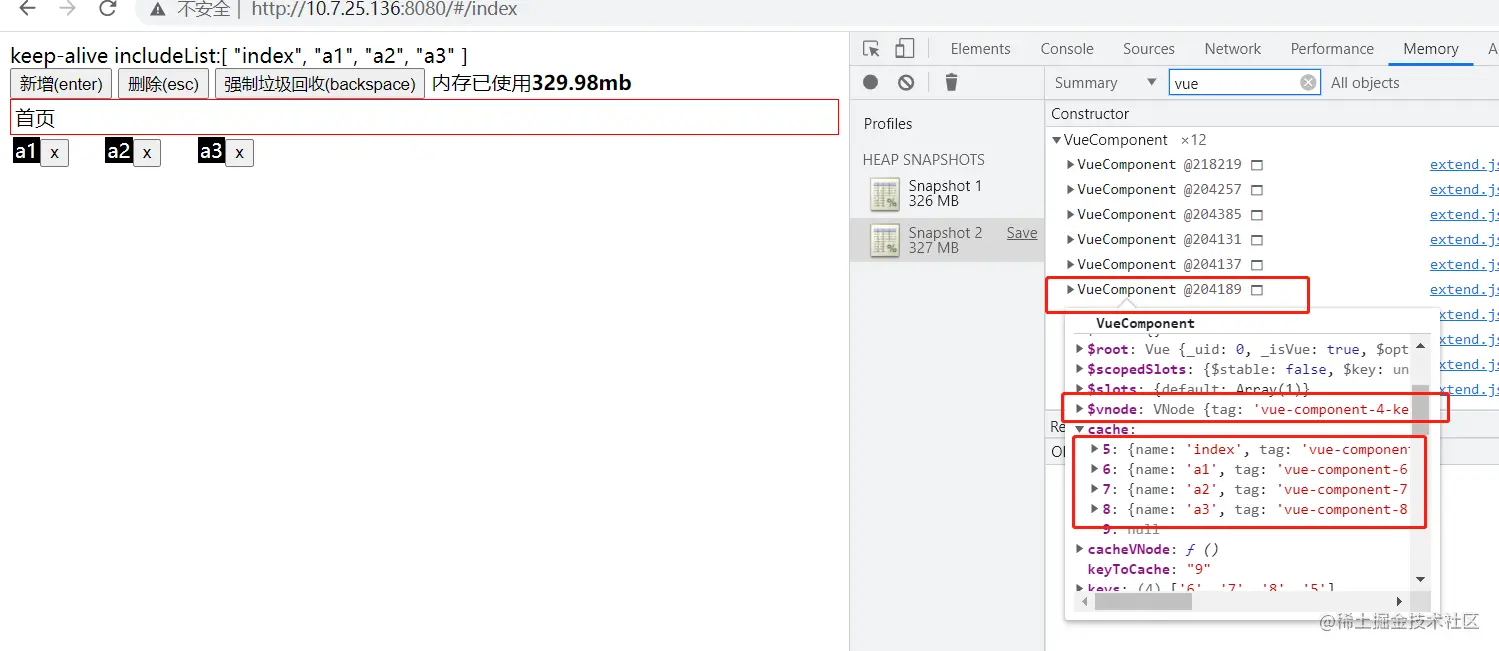Expand the cacheVNode function property

1079,549
